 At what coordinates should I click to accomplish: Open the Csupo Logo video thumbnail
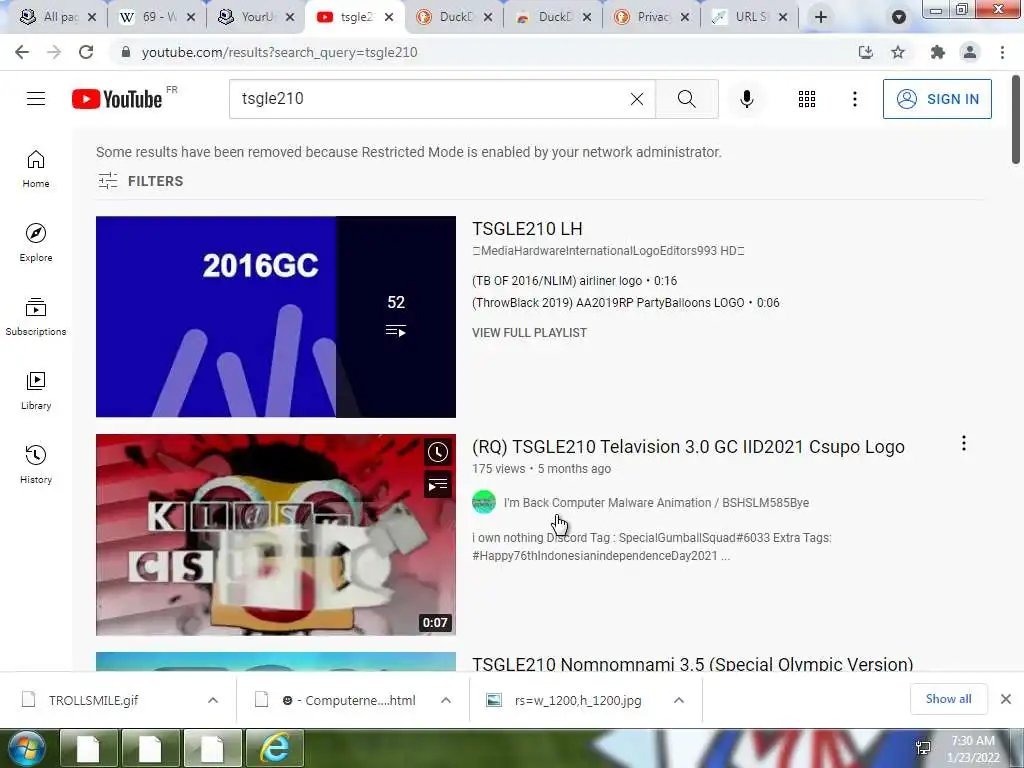[276, 535]
